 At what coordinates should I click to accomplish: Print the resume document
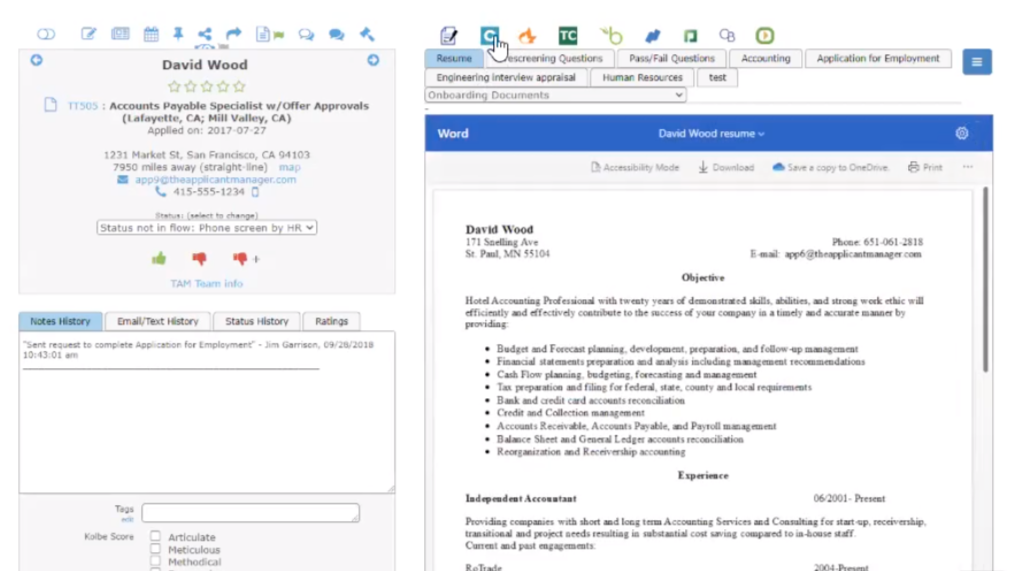(x=925, y=168)
